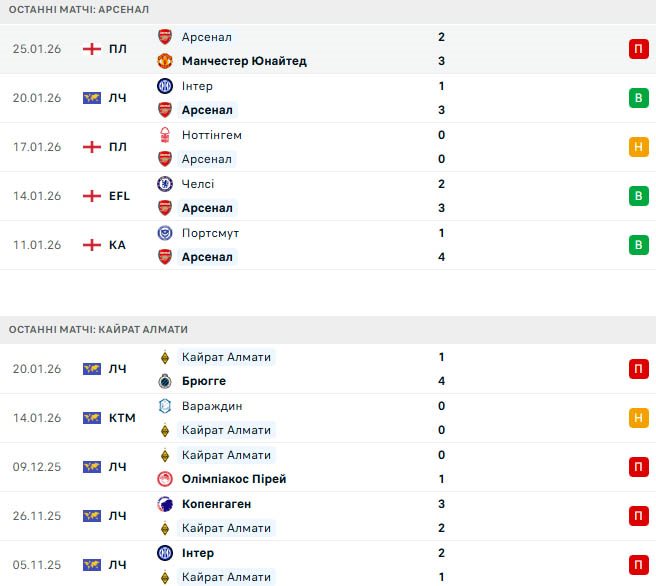The width and height of the screenshot is (656, 586).
Task: Click the Копенгаген team name
Action: point(216,504)
